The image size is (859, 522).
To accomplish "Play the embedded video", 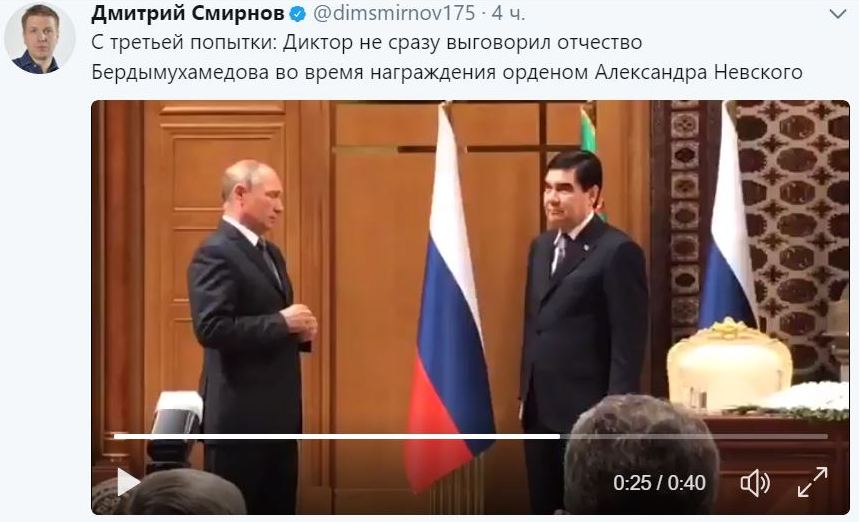I will (x=129, y=482).
